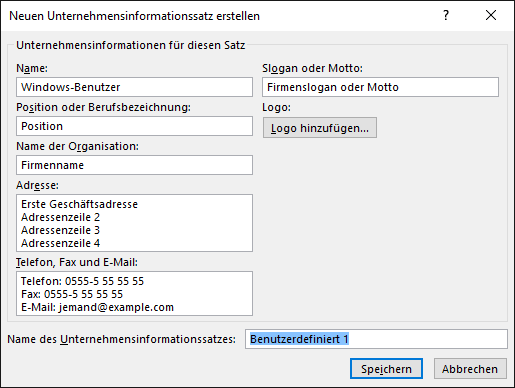Click the Position oder Berufsbezeichnung input field
This screenshot has width=515, height=388.
pos(134,126)
